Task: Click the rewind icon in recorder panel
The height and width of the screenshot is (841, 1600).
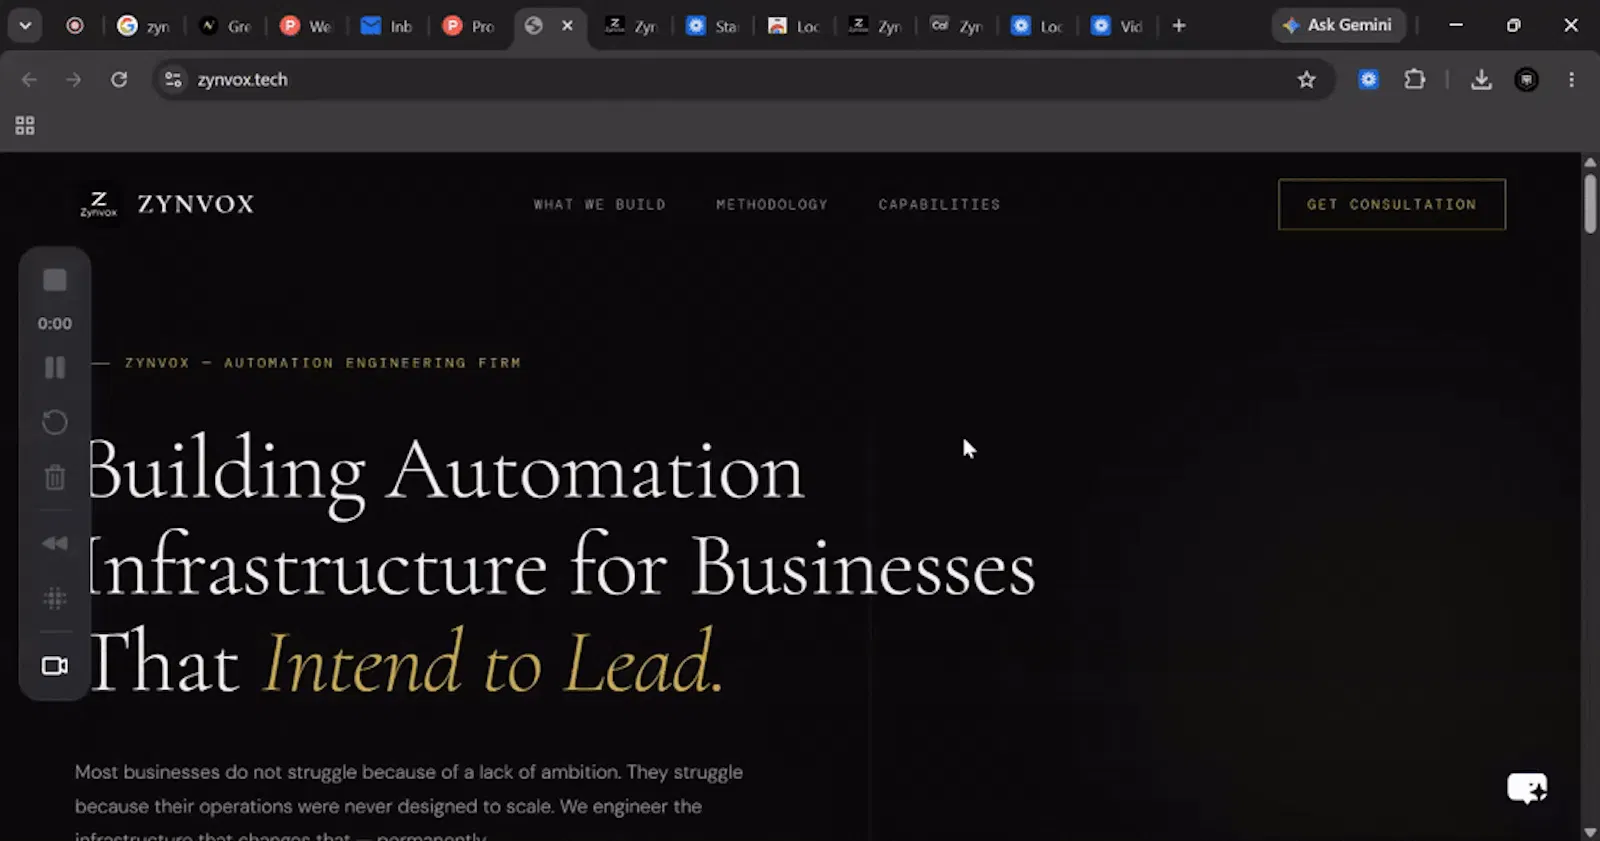Action: click(55, 543)
